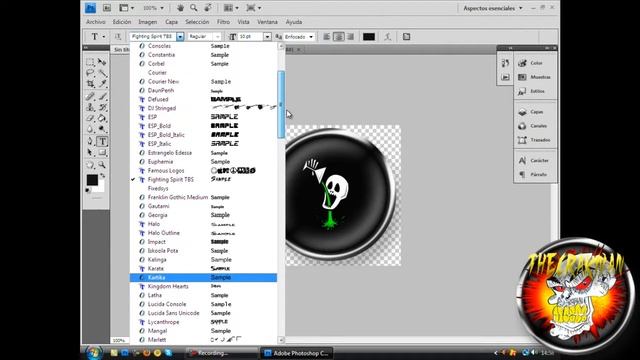Select the Eyedropper tool

[x=102, y=84]
